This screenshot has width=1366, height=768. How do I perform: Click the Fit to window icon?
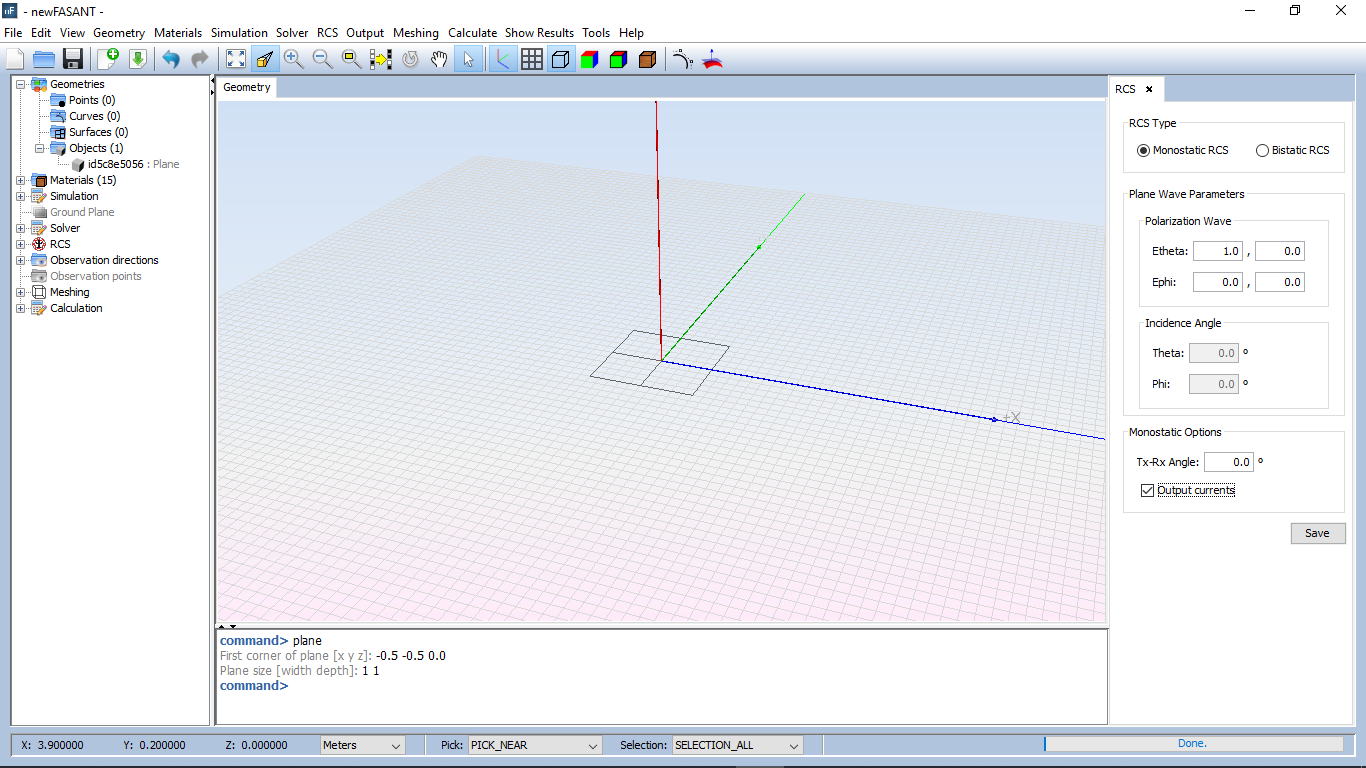[x=235, y=59]
